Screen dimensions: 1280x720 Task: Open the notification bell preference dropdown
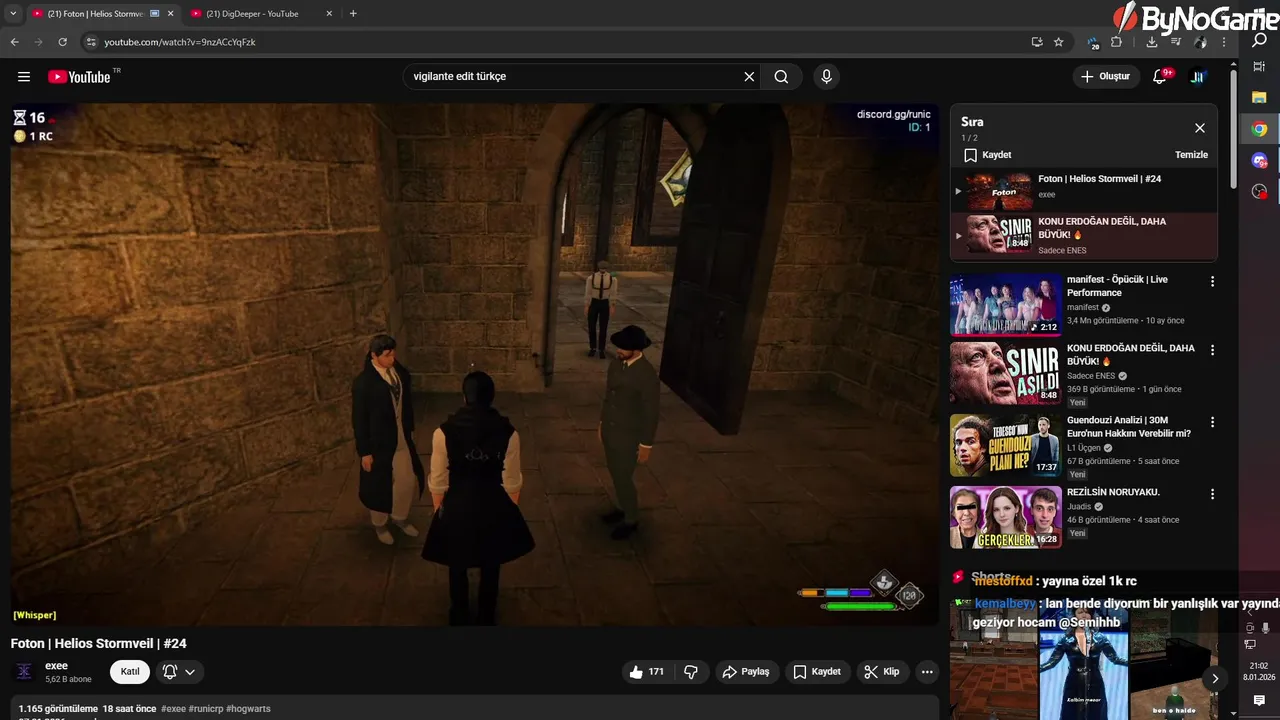pyautogui.click(x=179, y=672)
